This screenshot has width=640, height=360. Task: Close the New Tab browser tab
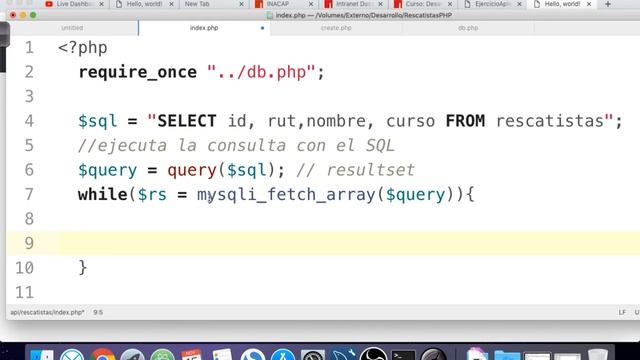click(241, 4)
